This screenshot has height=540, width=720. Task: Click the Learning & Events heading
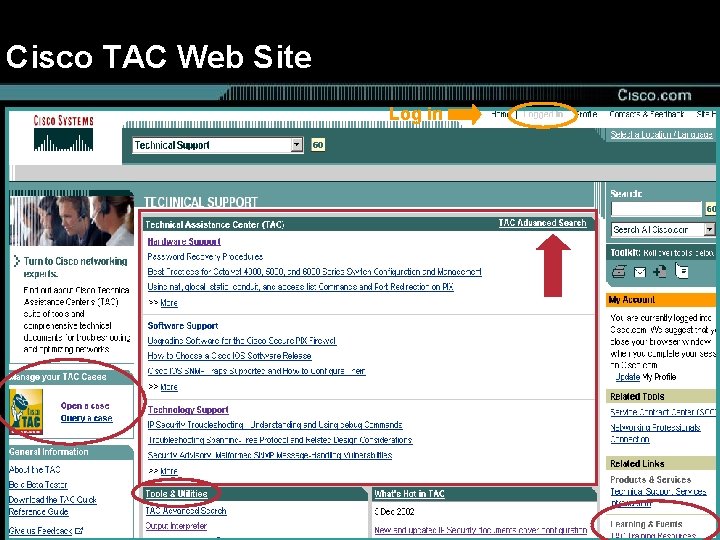tap(646, 524)
